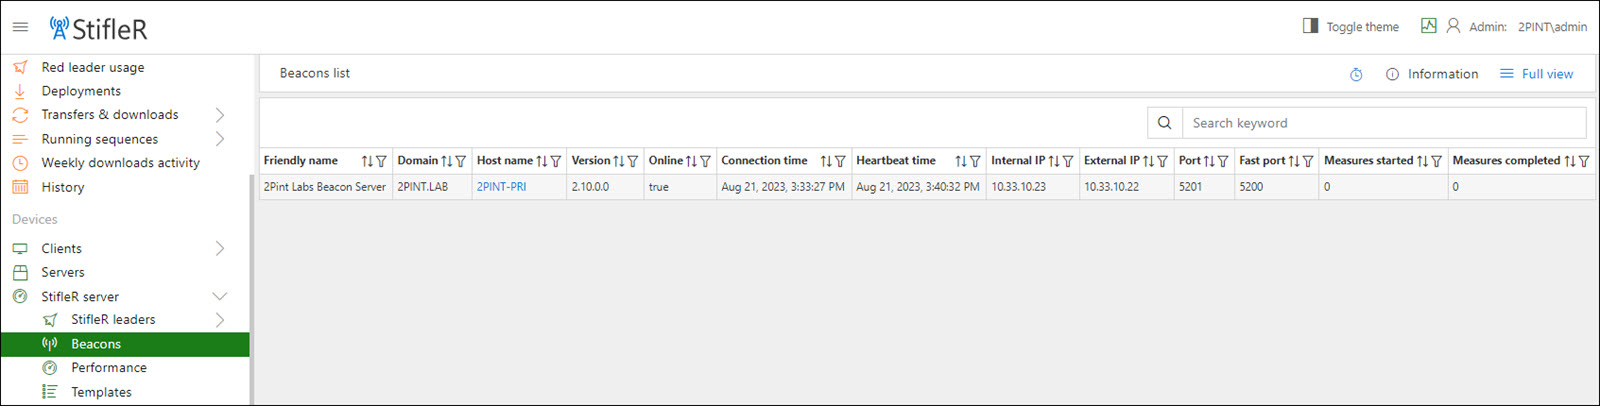The width and height of the screenshot is (1600, 406).
Task: Expand the Clients section
Action: 220,248
